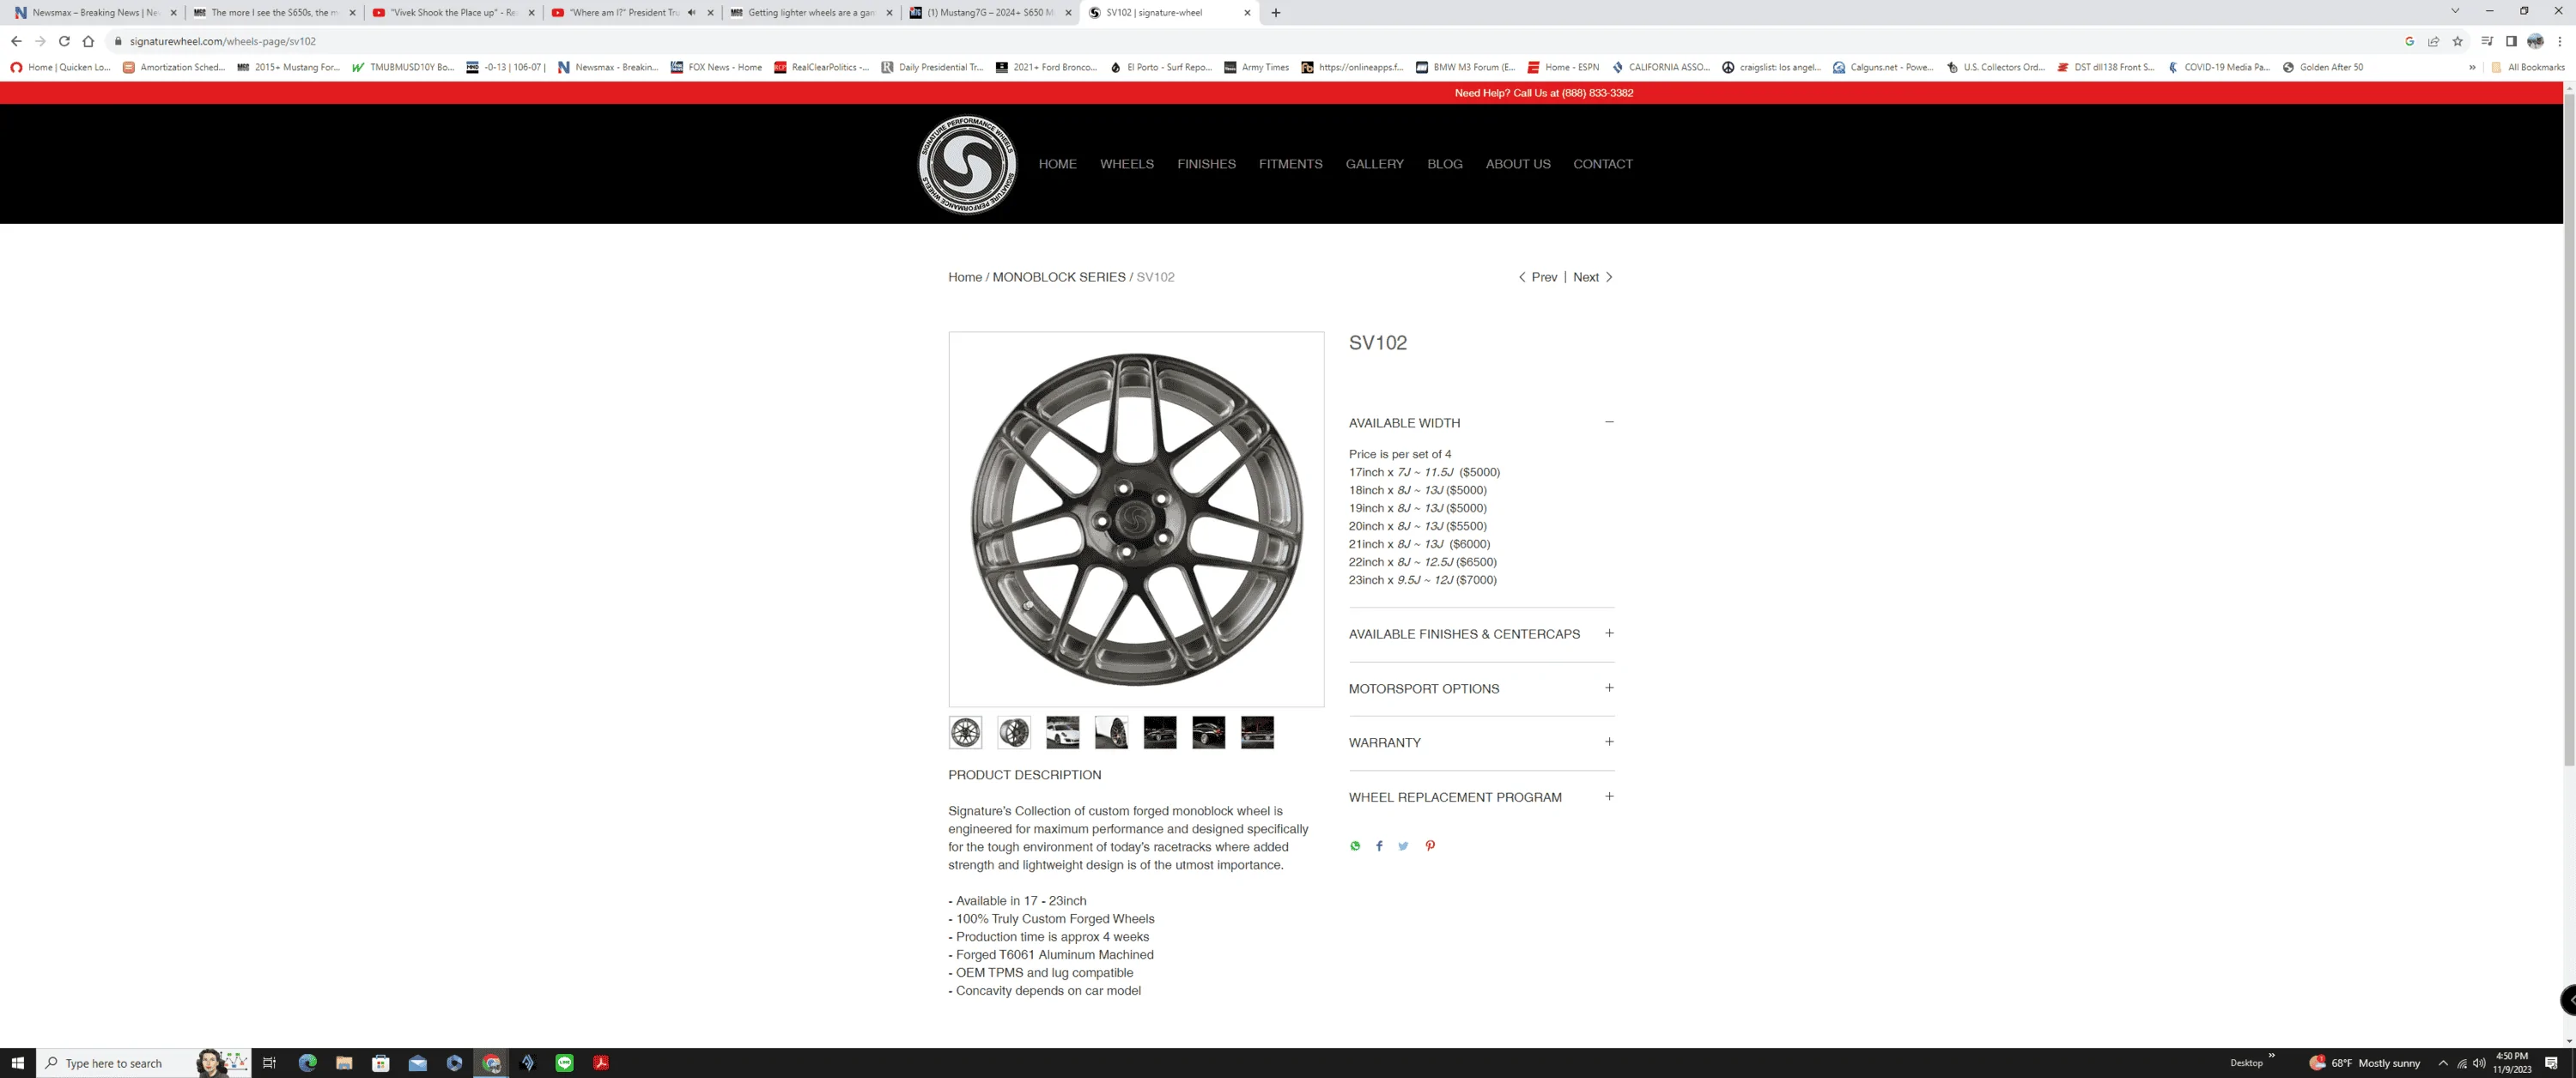Open a new browser tab
The width and height of the screenshot is (2576, 1078).
pyautogui.click(x=1276, y=13)
